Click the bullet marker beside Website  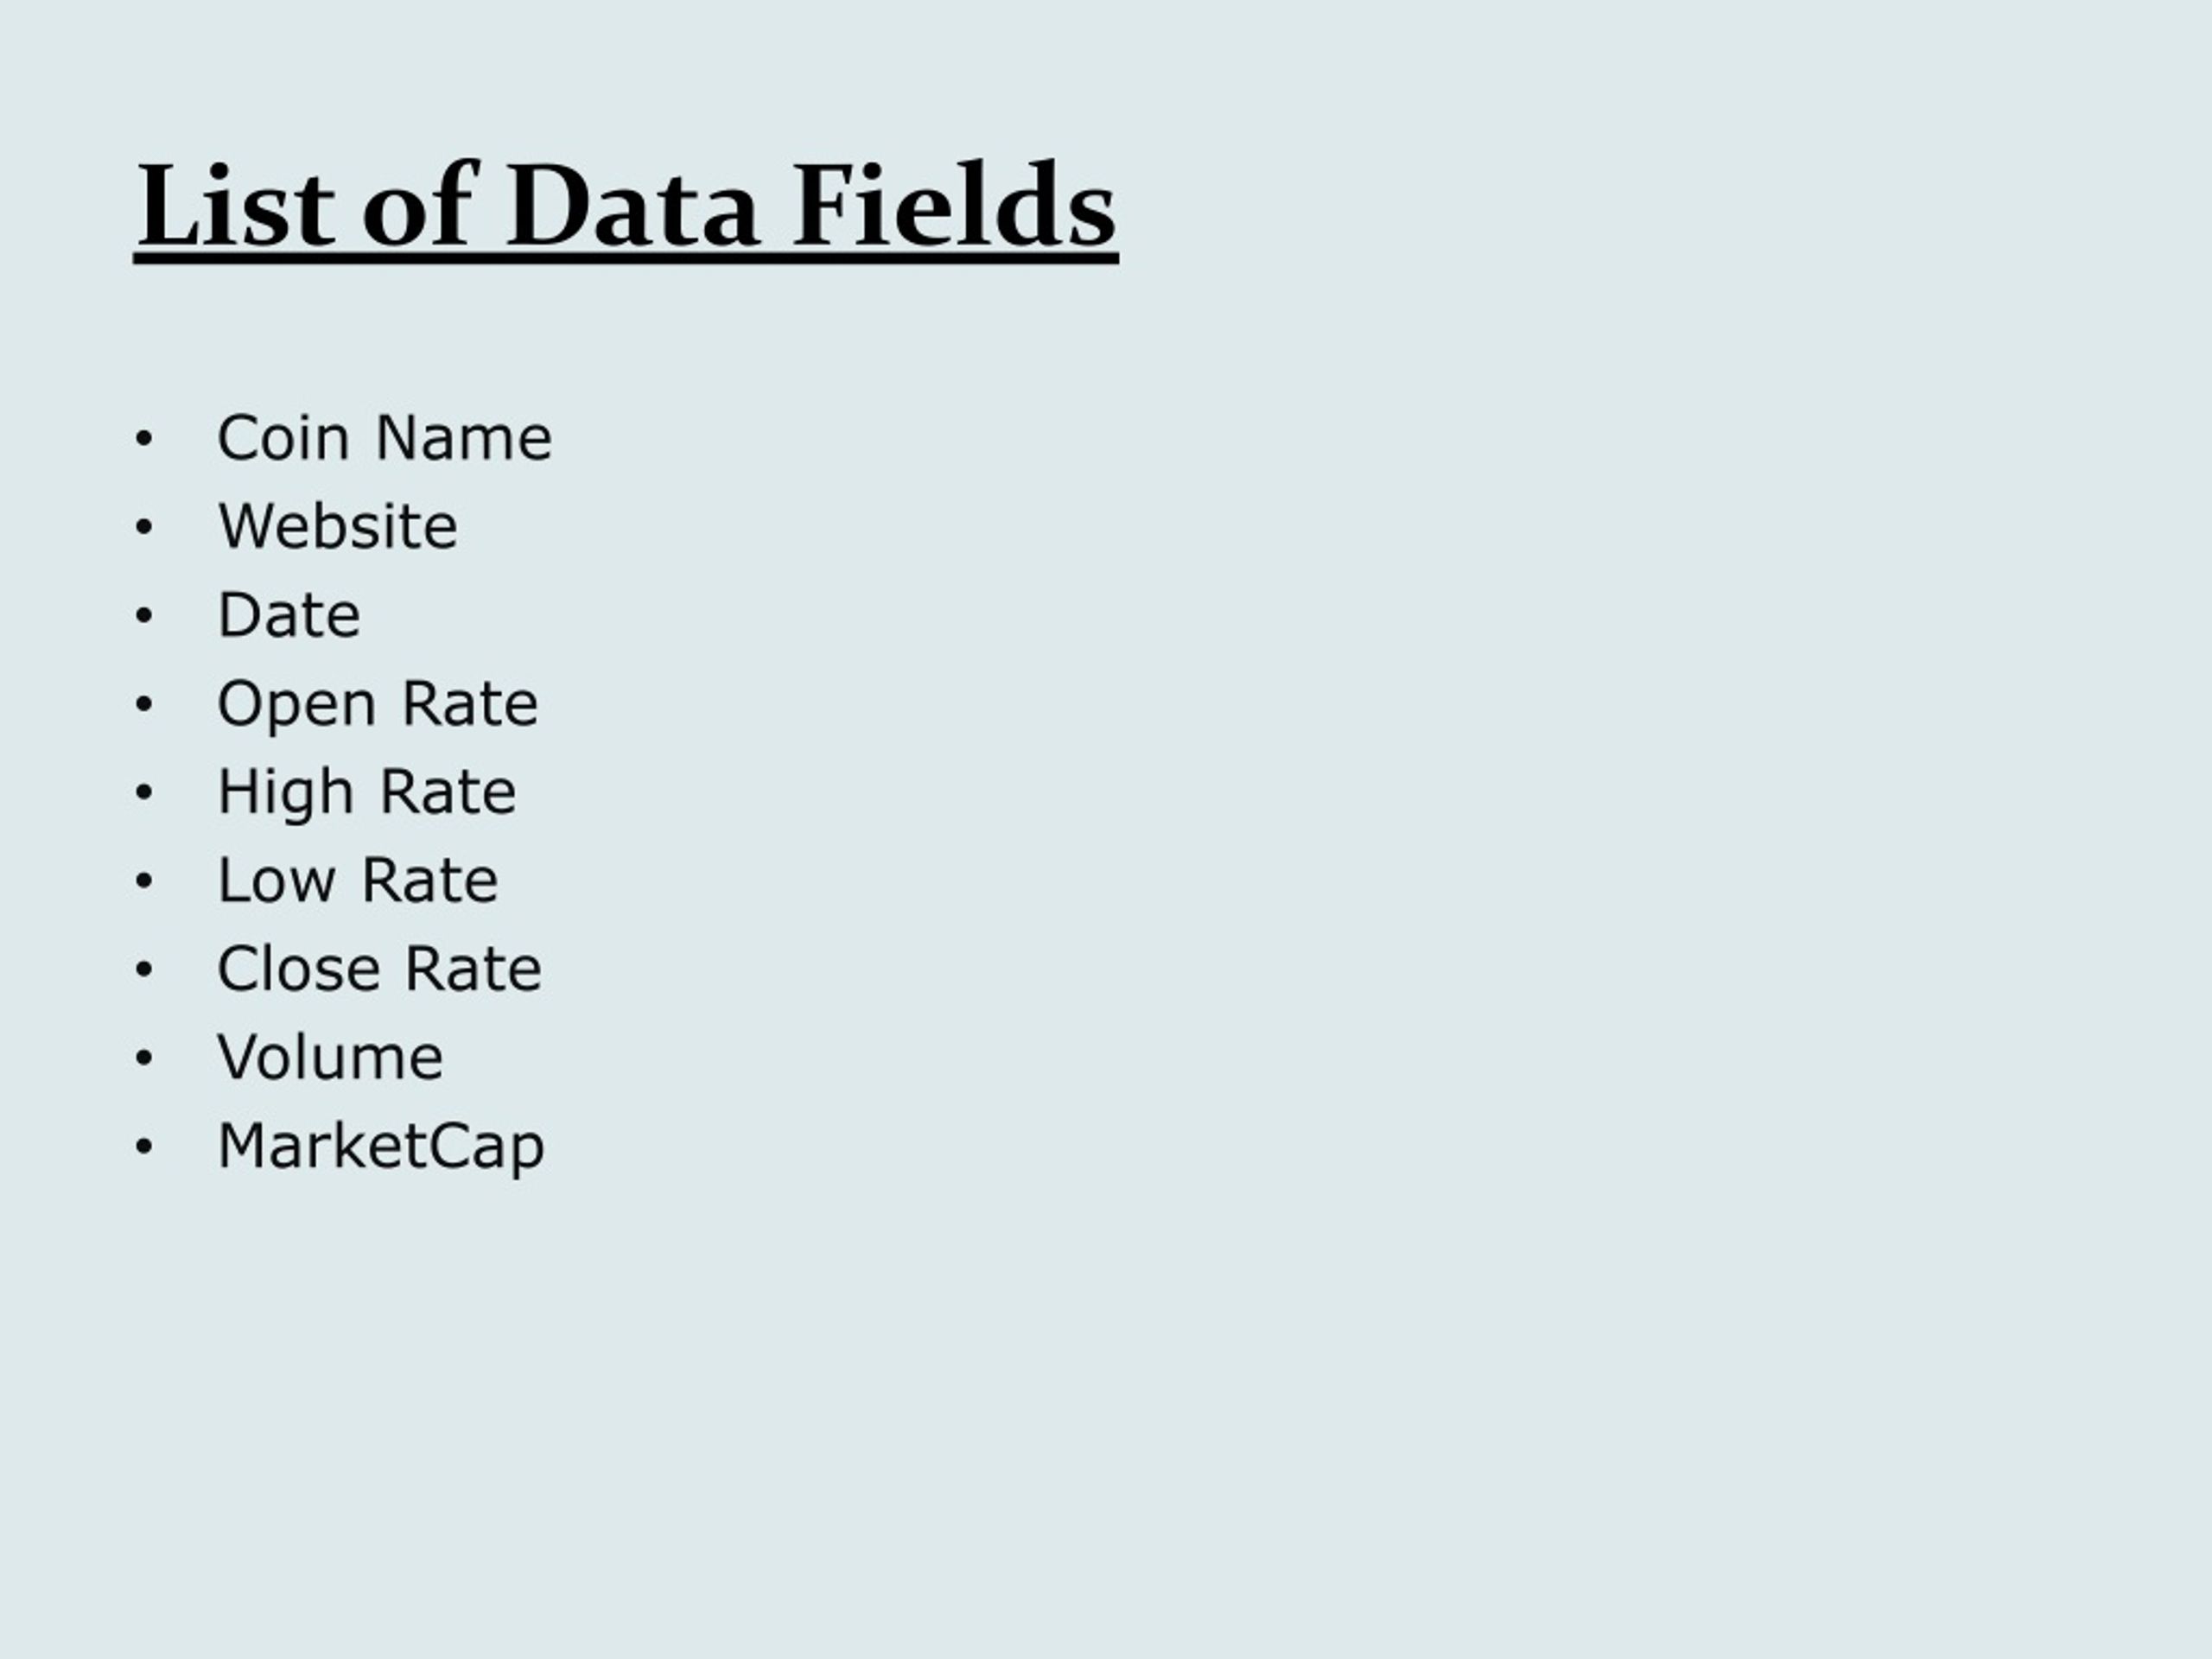point(144,527)
